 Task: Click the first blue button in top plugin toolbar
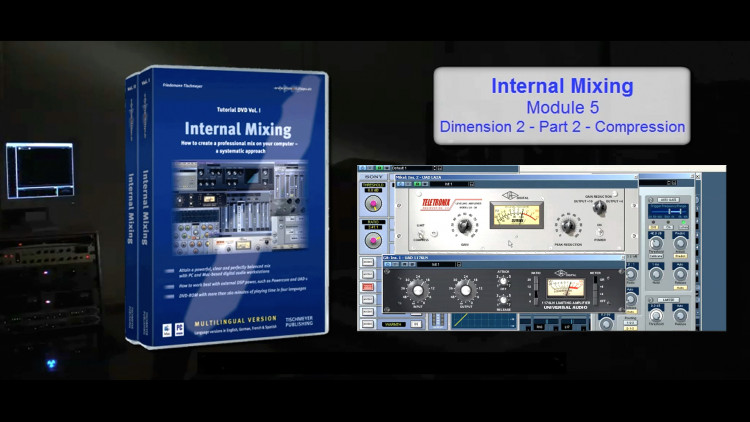click(x=362, y=168)
